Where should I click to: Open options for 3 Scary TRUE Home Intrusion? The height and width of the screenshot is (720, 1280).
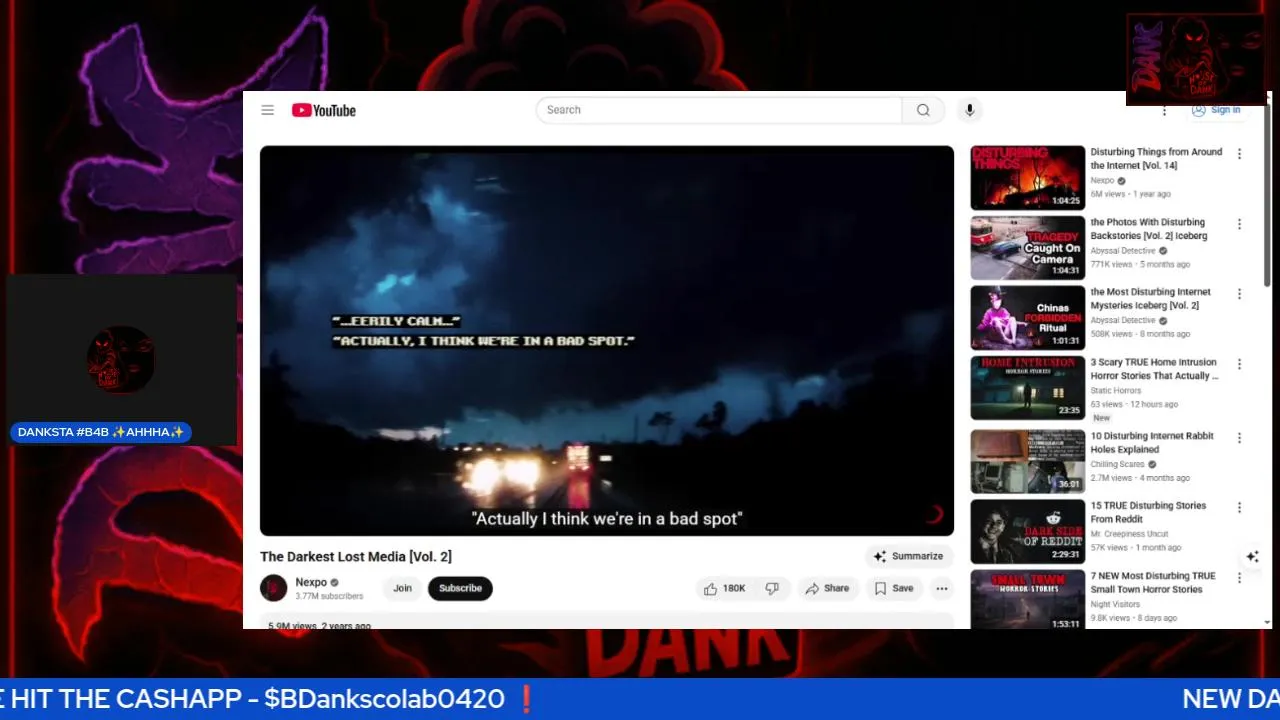1239,364
